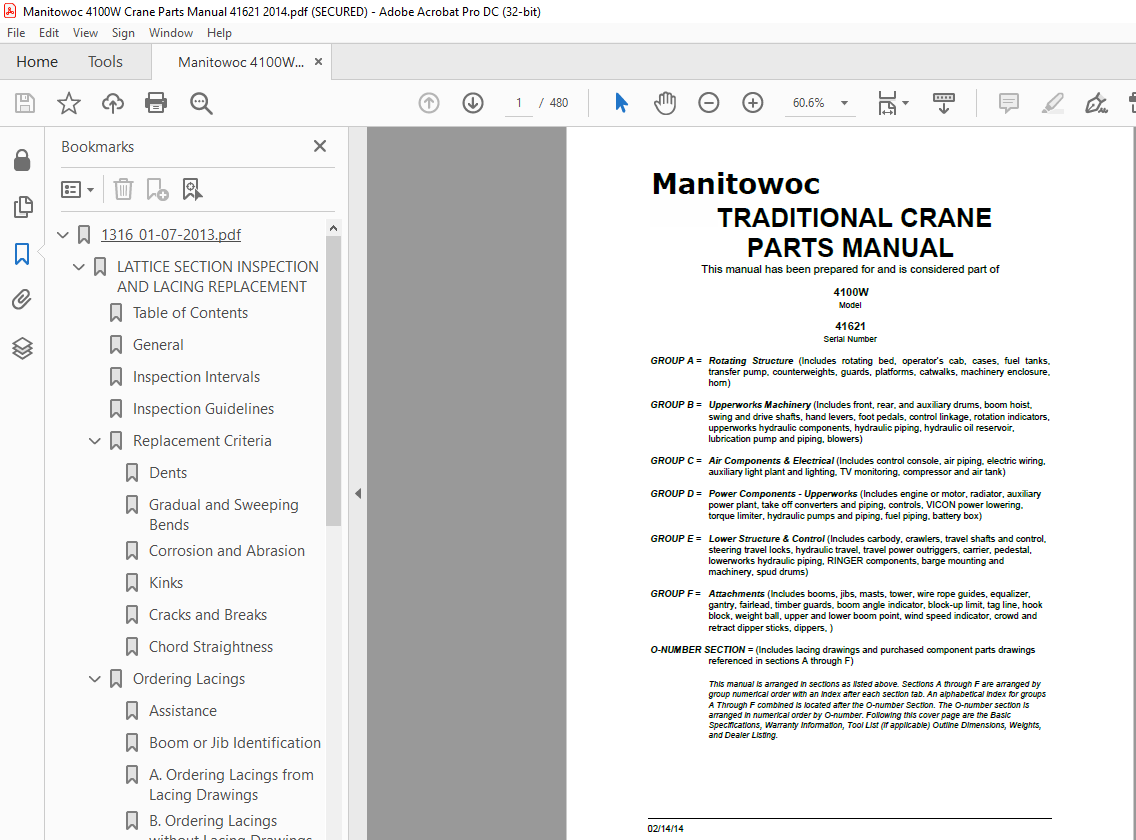This screenshot has height=840, width=1136.
Task: Click the Sign document pen icon
Action: click(1095, 103)
